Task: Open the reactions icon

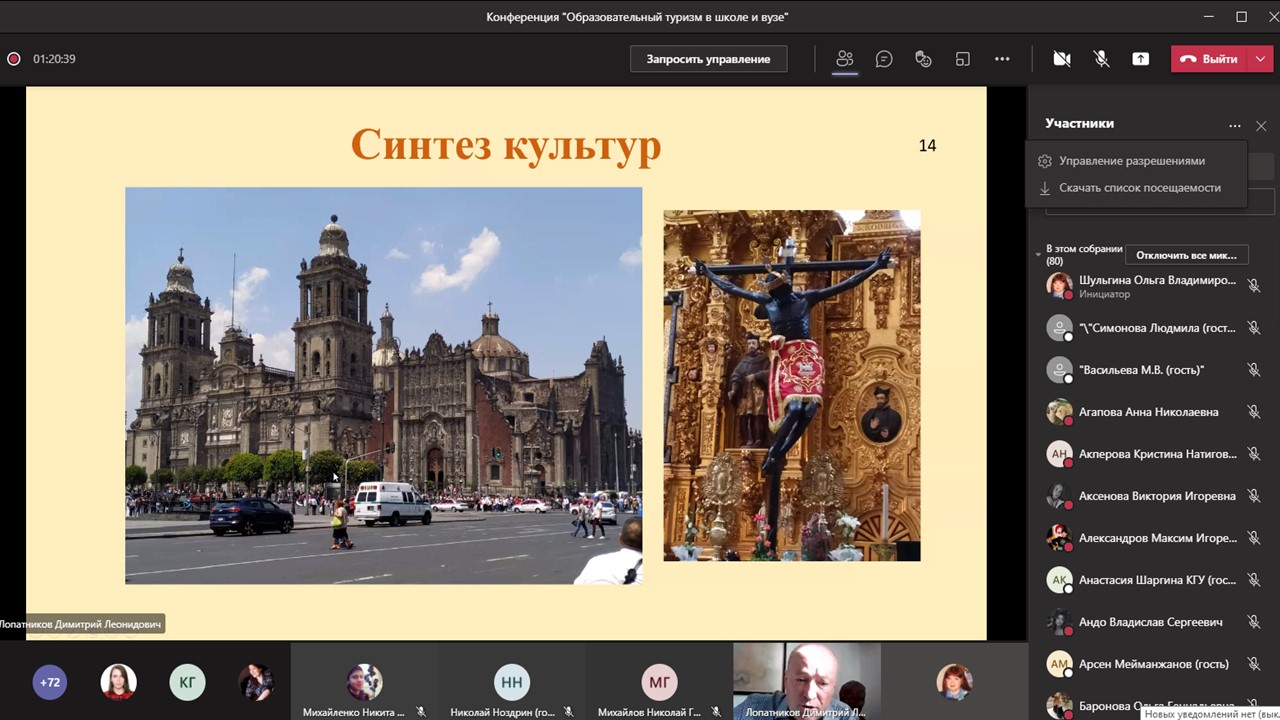Action: tap(923, 59)
